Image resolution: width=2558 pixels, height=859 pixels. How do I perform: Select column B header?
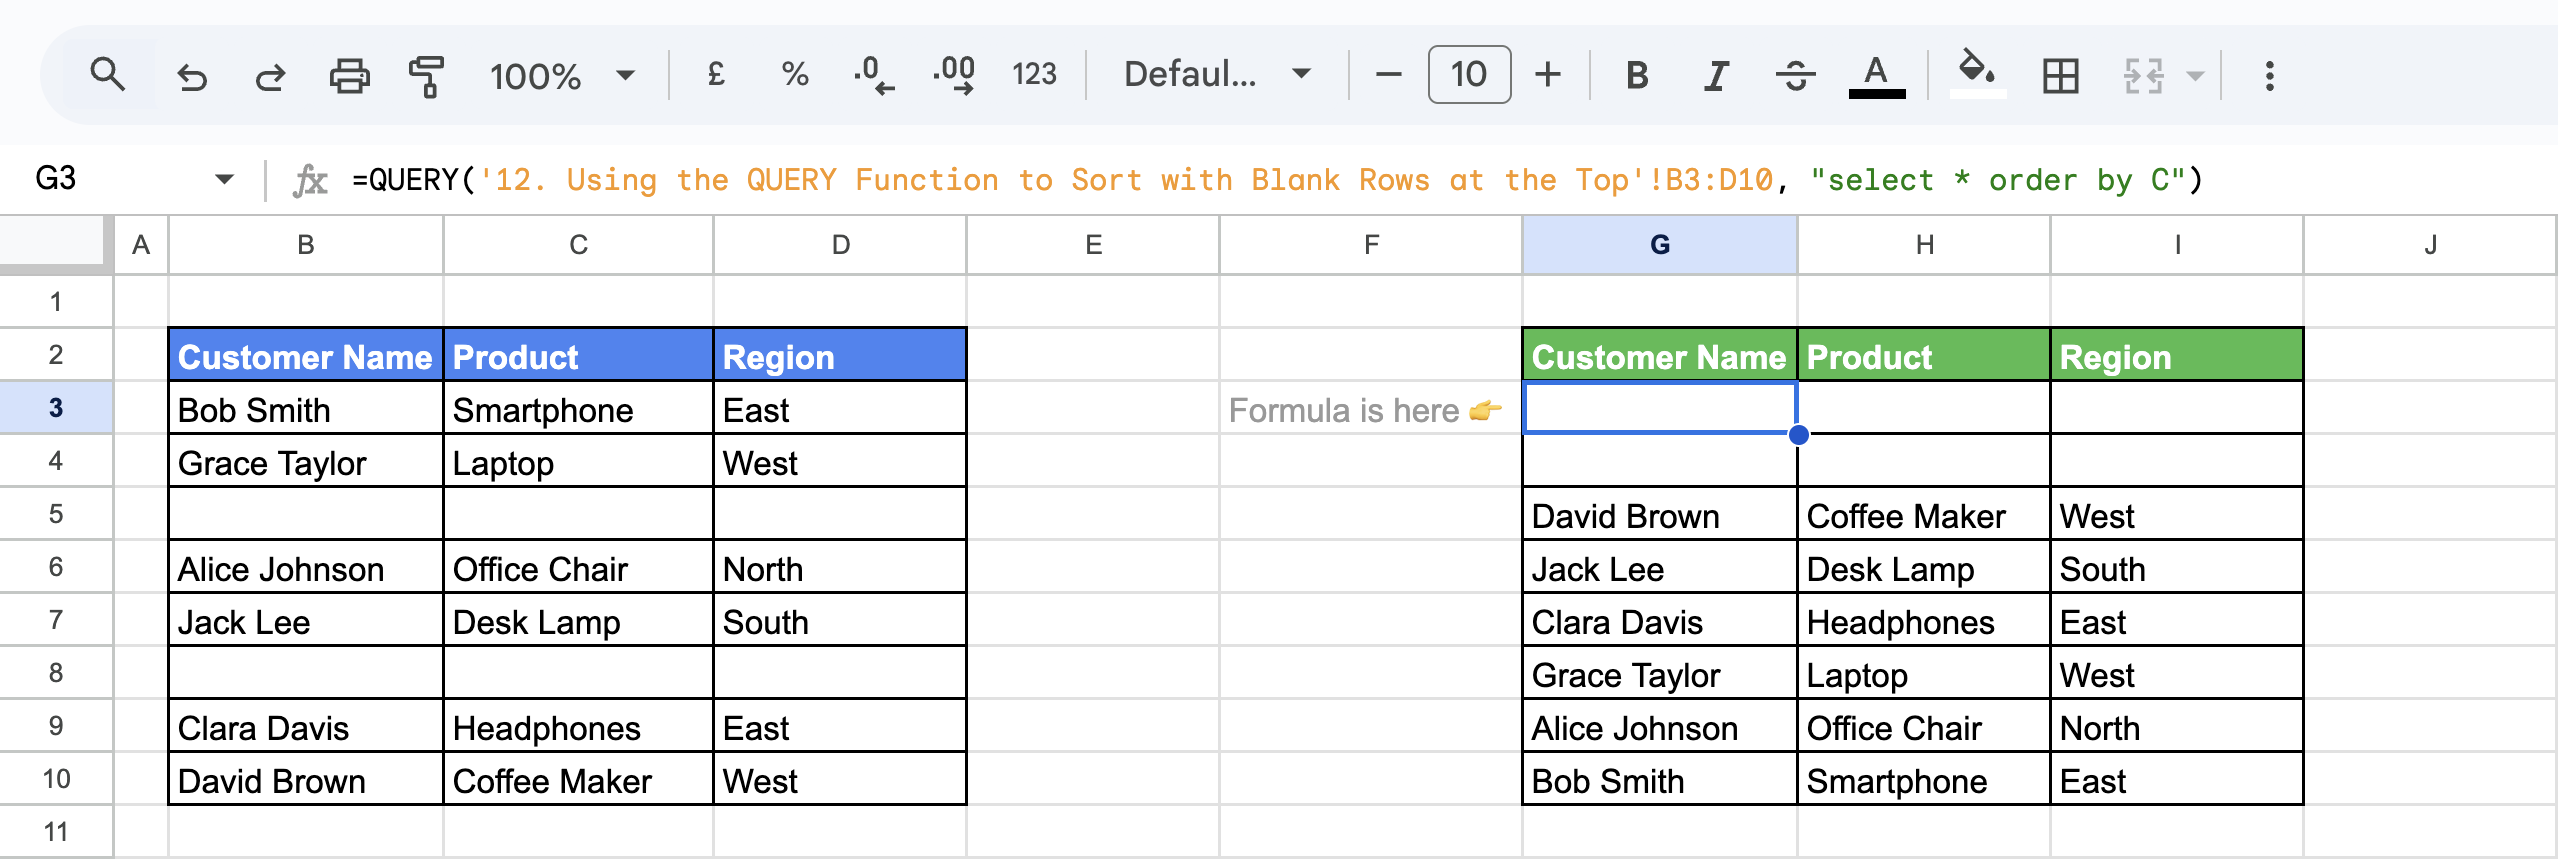coord(306,245)
